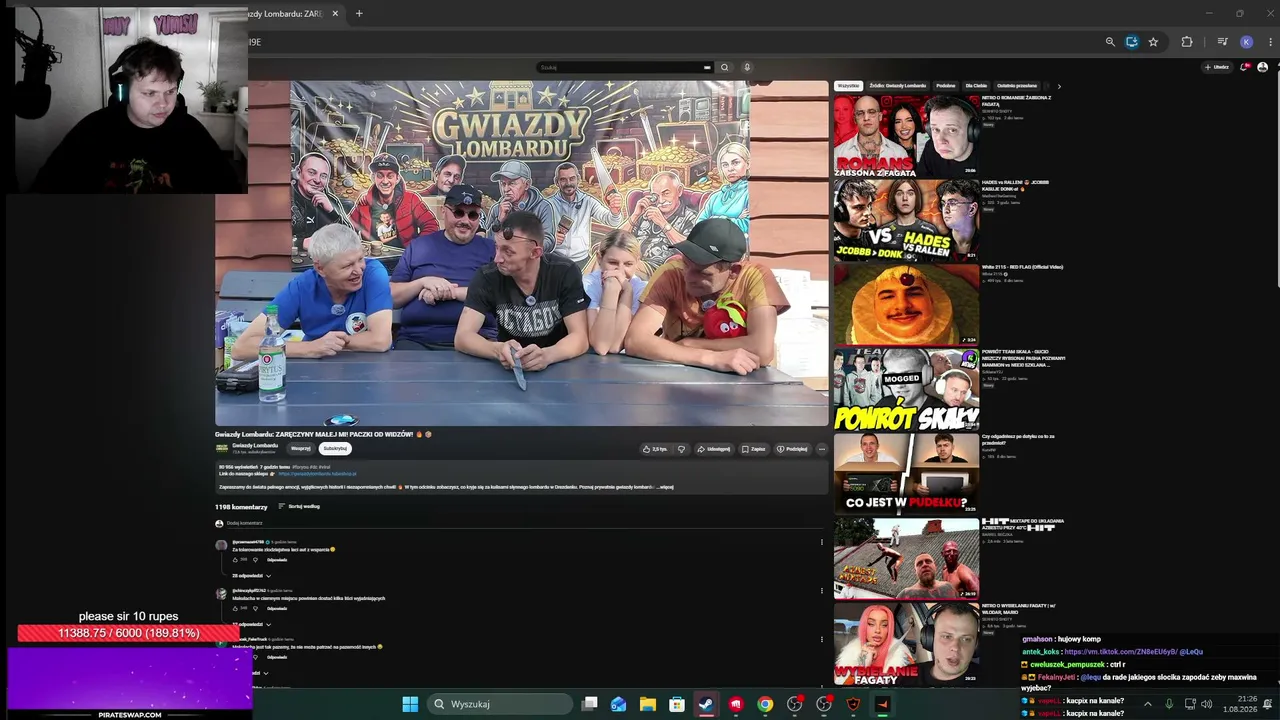The height and width of the screenshot is (720, 1280).
Task: Show hidden system tray icons chevron
Action: [x=1147, y=704]
